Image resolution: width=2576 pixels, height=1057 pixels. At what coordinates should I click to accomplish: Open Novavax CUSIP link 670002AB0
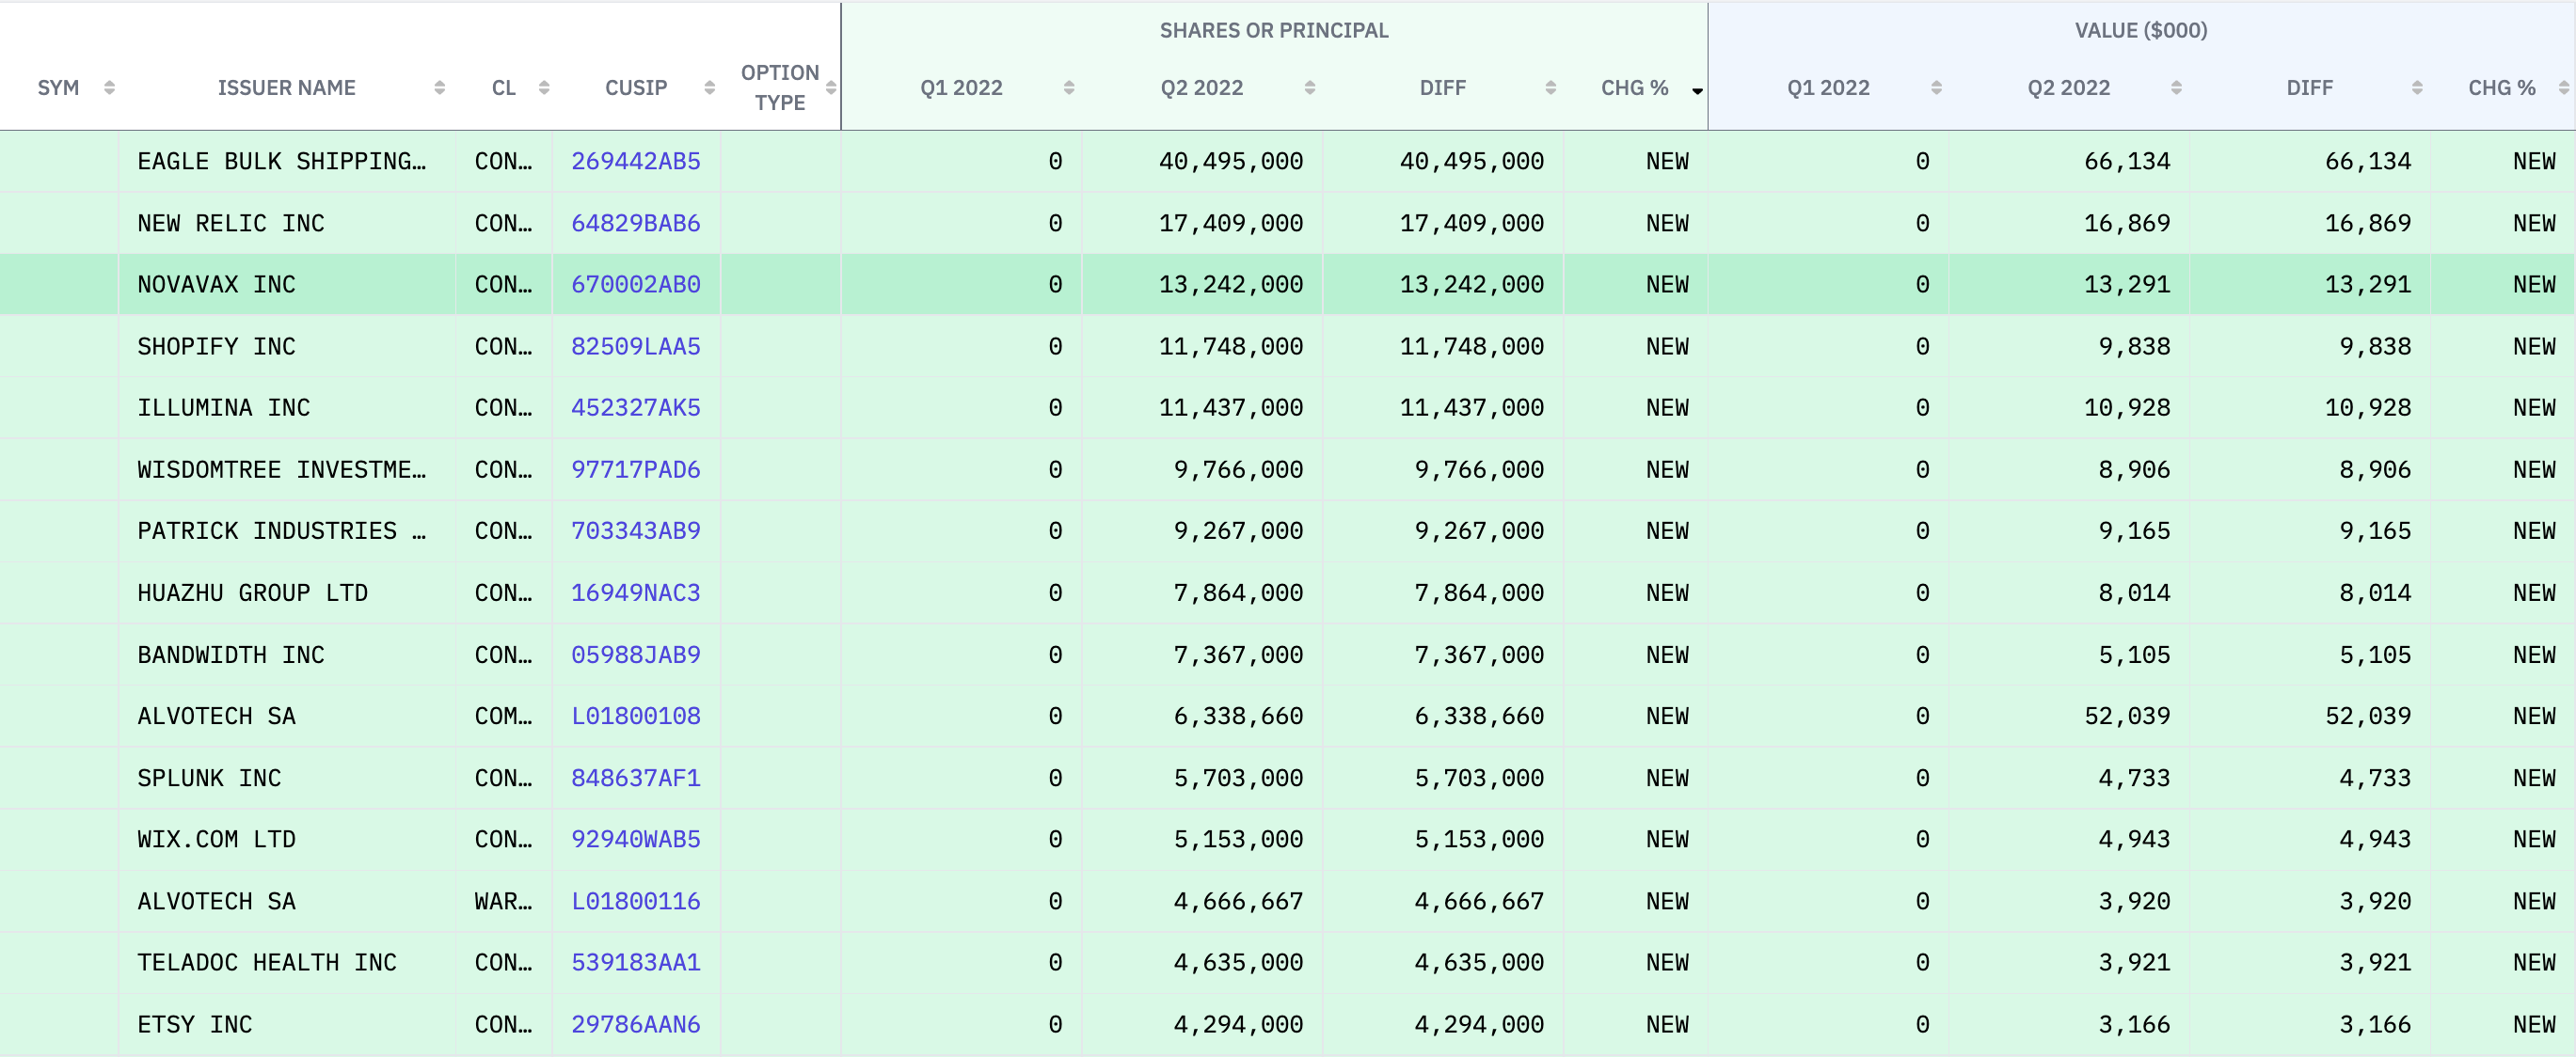pyautogui.click(x=635, y=285)
